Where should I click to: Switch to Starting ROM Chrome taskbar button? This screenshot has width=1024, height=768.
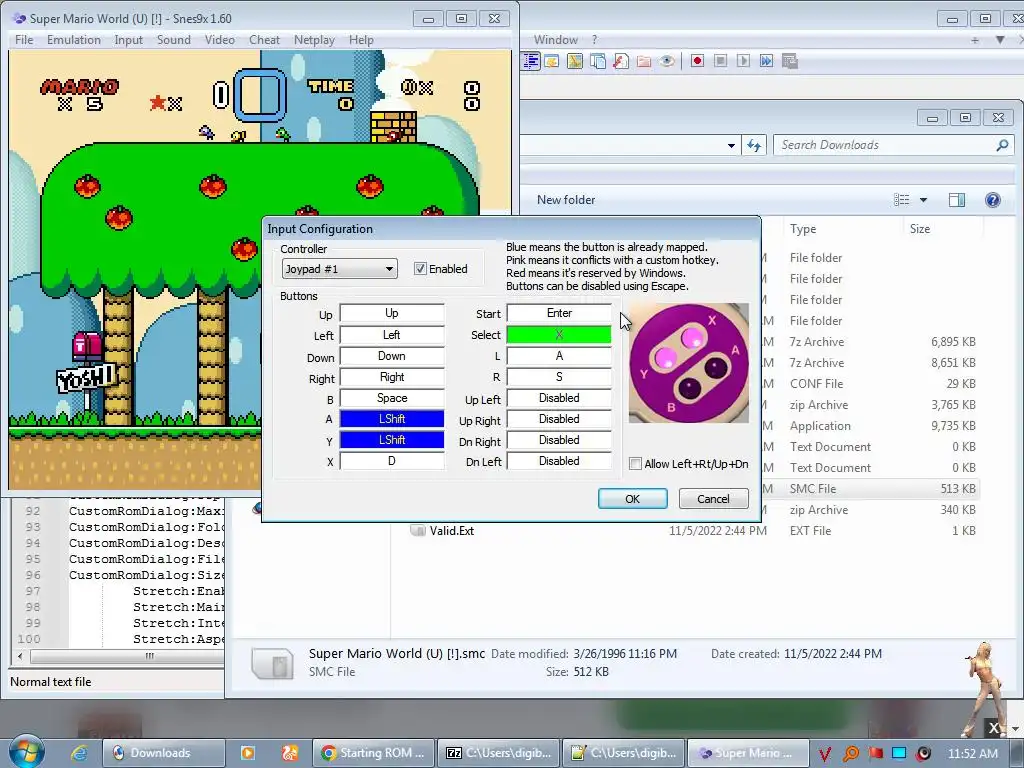click(x=373, y=753)
